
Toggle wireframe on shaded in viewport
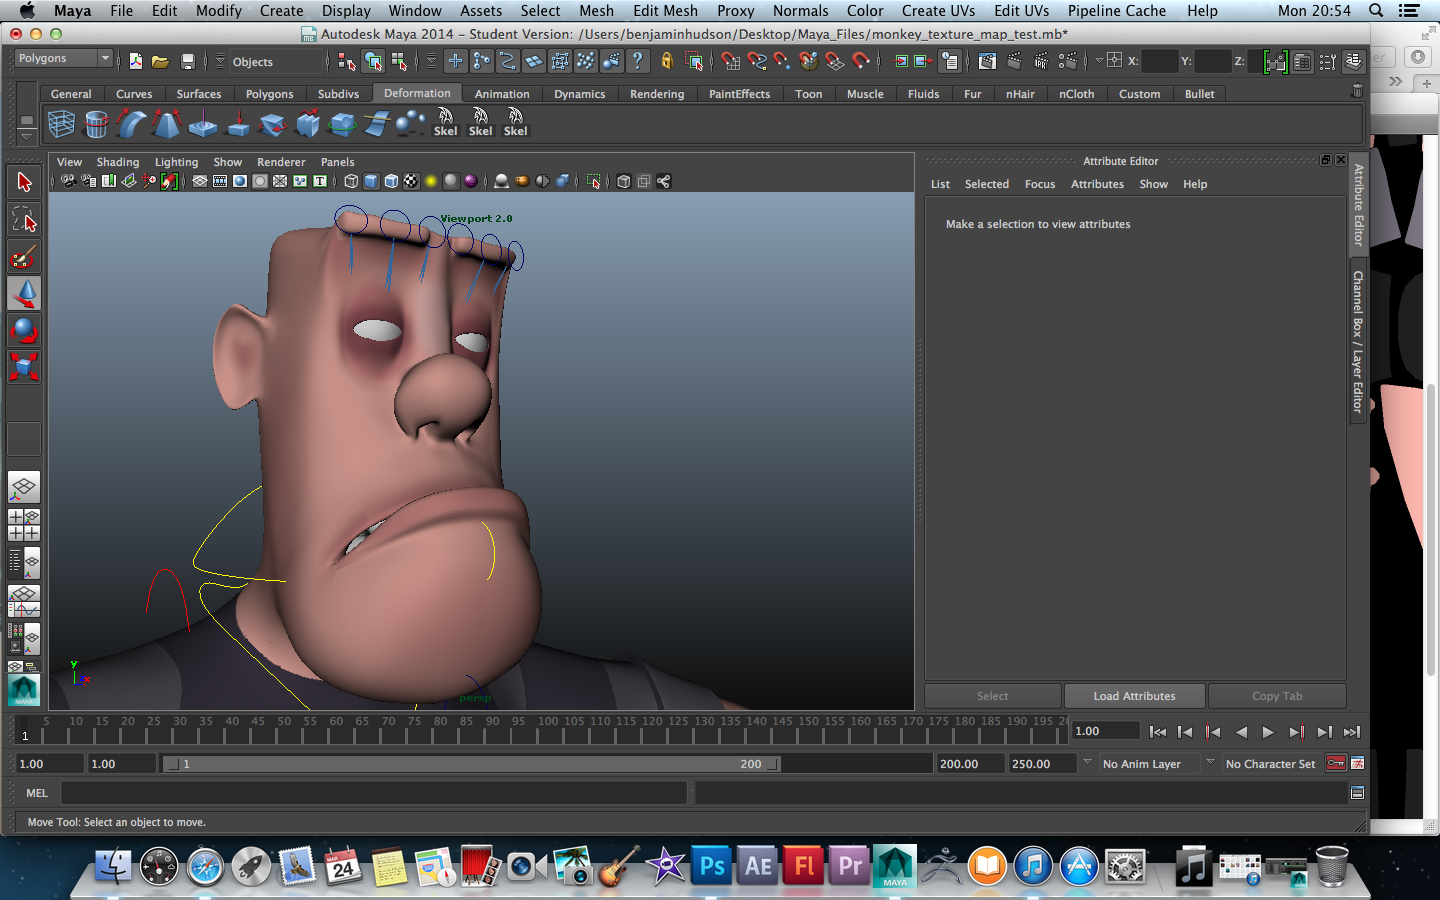pyautogui.click(x=391, y=181)
